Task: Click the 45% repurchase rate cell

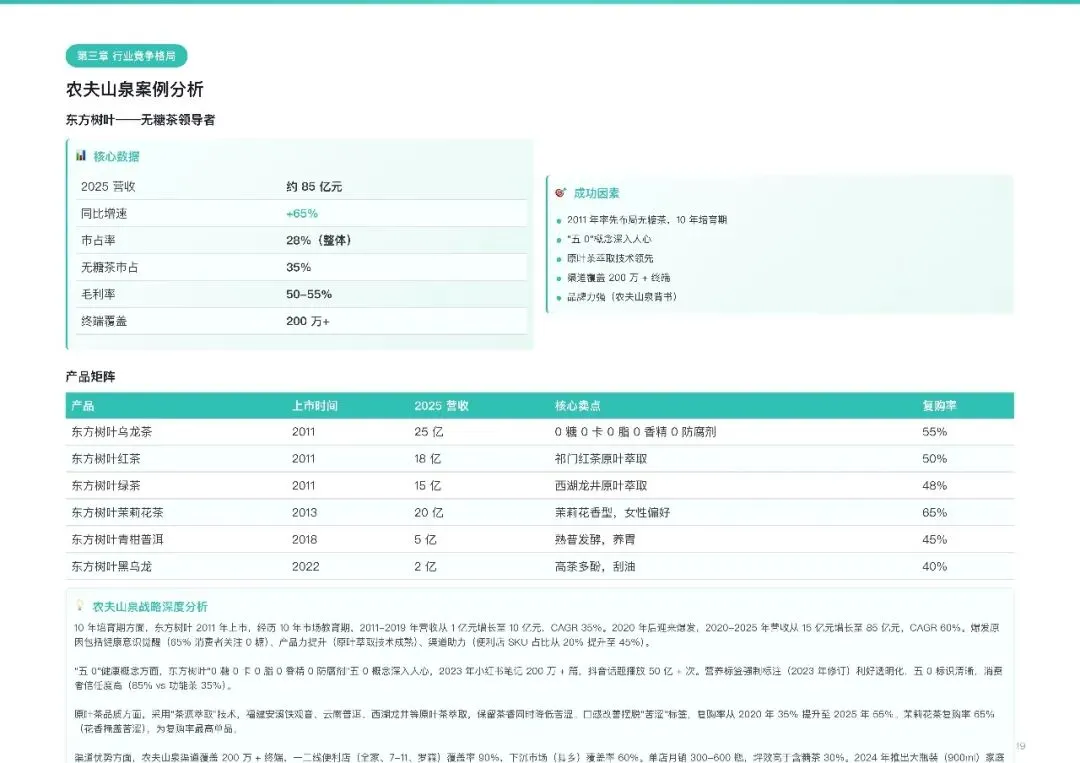Action: pos(935,539)
